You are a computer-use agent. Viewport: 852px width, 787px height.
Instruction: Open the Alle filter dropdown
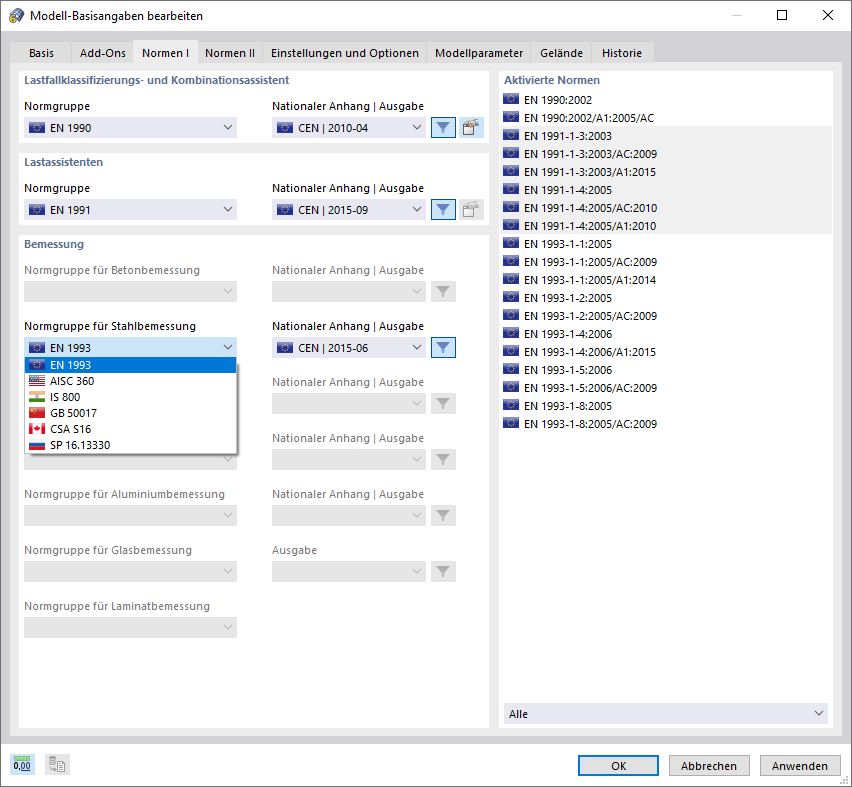(x=666, y=714)
